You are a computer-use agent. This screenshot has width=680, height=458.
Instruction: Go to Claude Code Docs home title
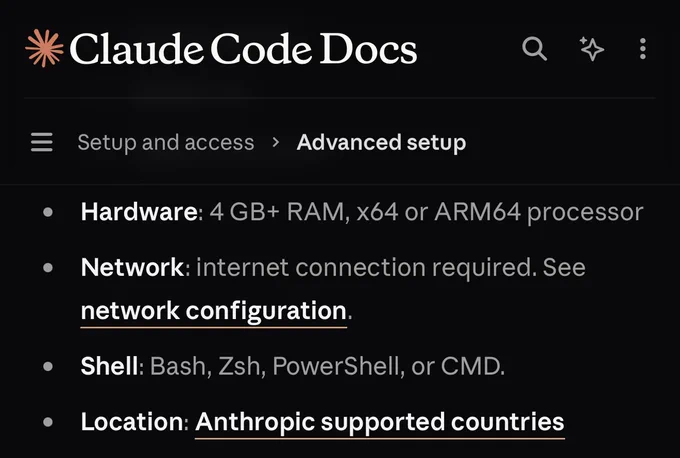(x=243, y=49)
